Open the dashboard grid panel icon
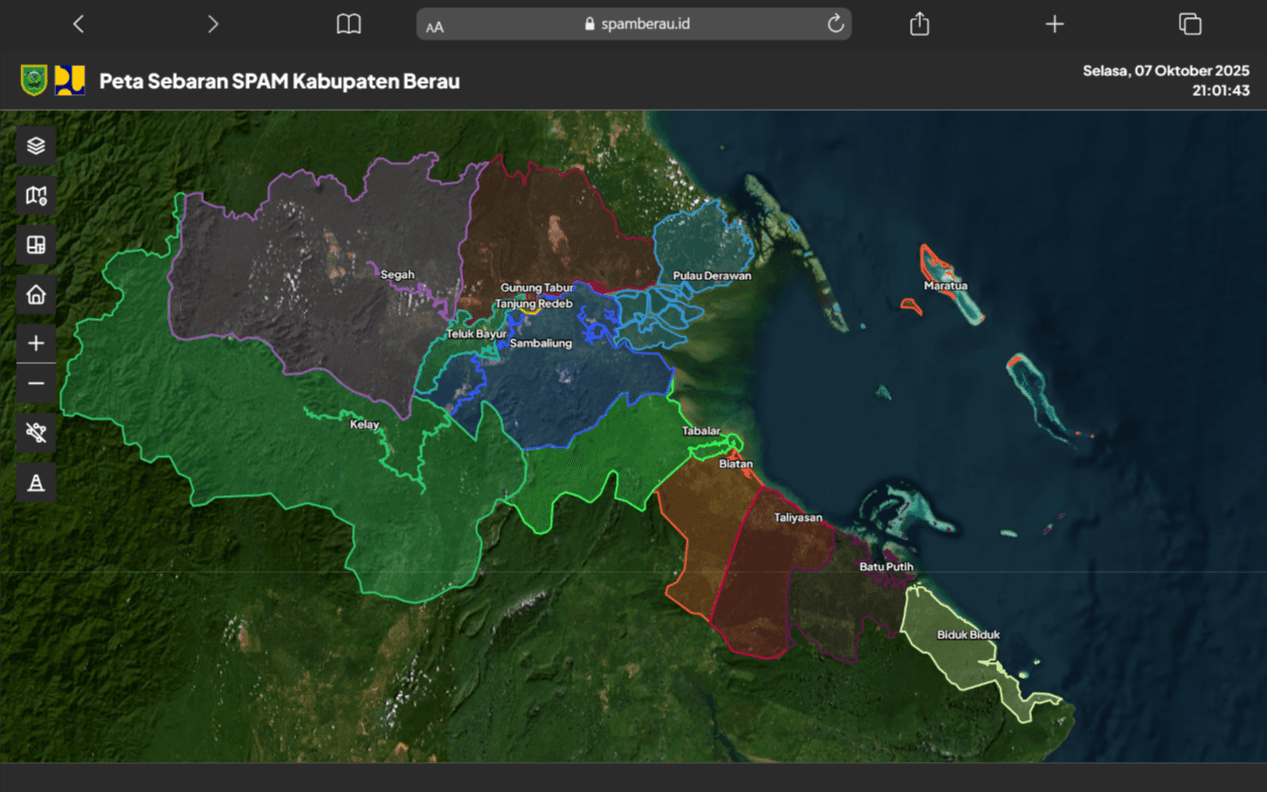Viewport: 1267px width, 792px height. (36, 244)
